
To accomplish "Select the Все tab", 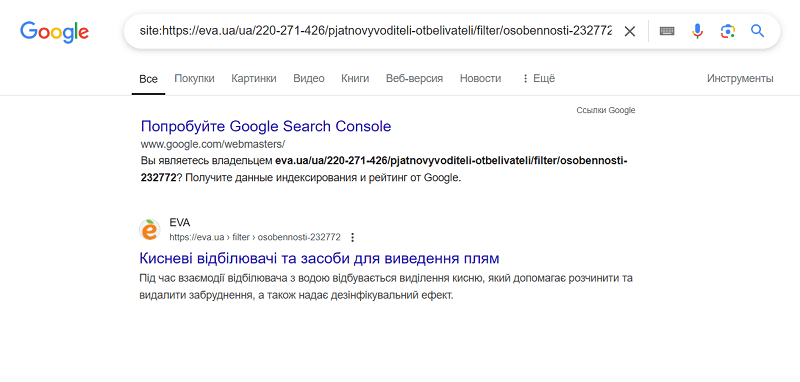I will click(148, 79).
